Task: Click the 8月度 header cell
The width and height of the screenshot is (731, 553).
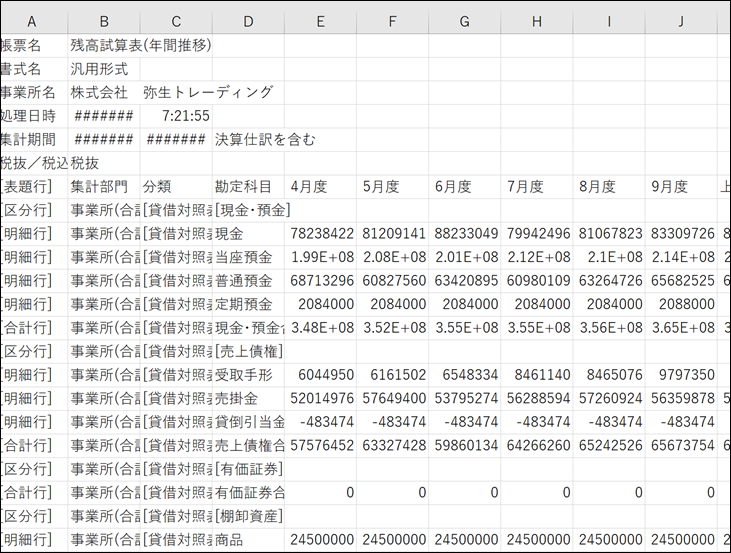Action: pos(609,187)
